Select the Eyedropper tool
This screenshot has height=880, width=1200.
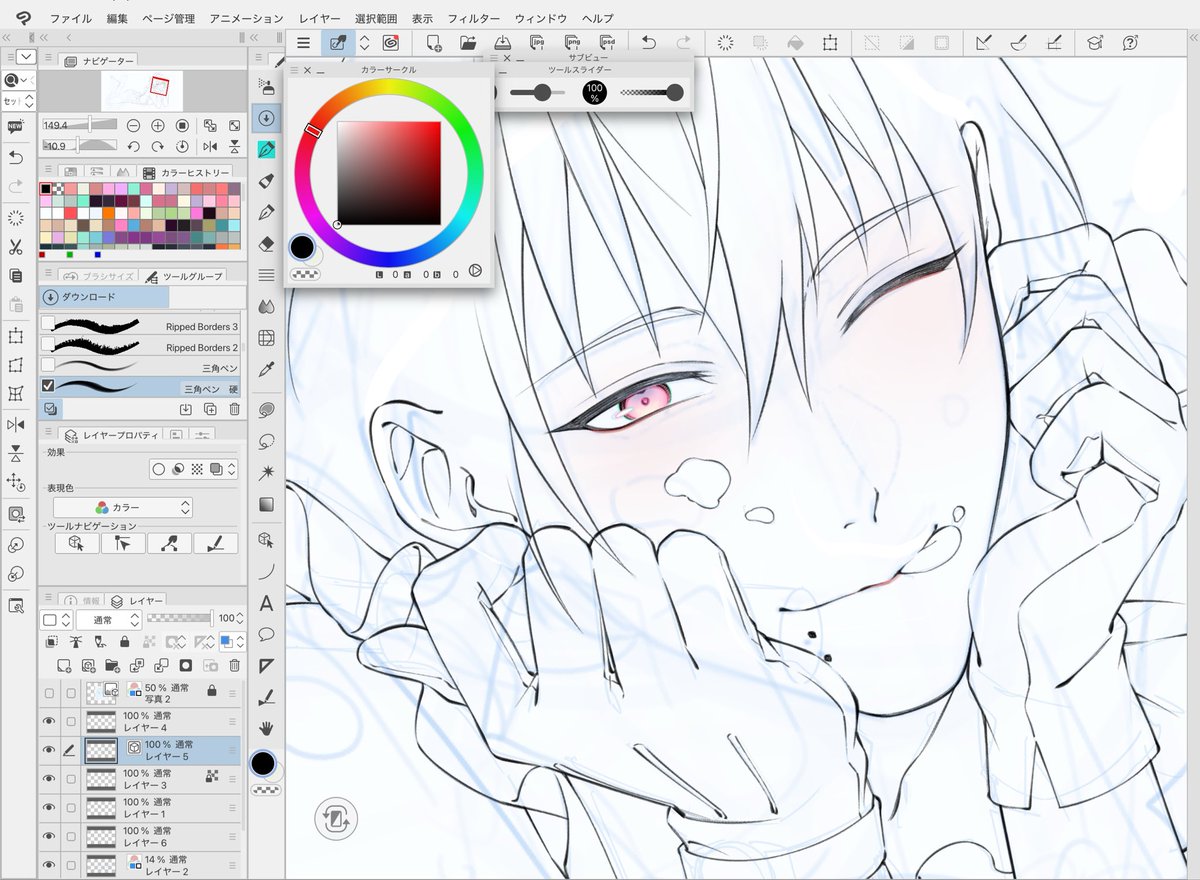pos(266,370)
